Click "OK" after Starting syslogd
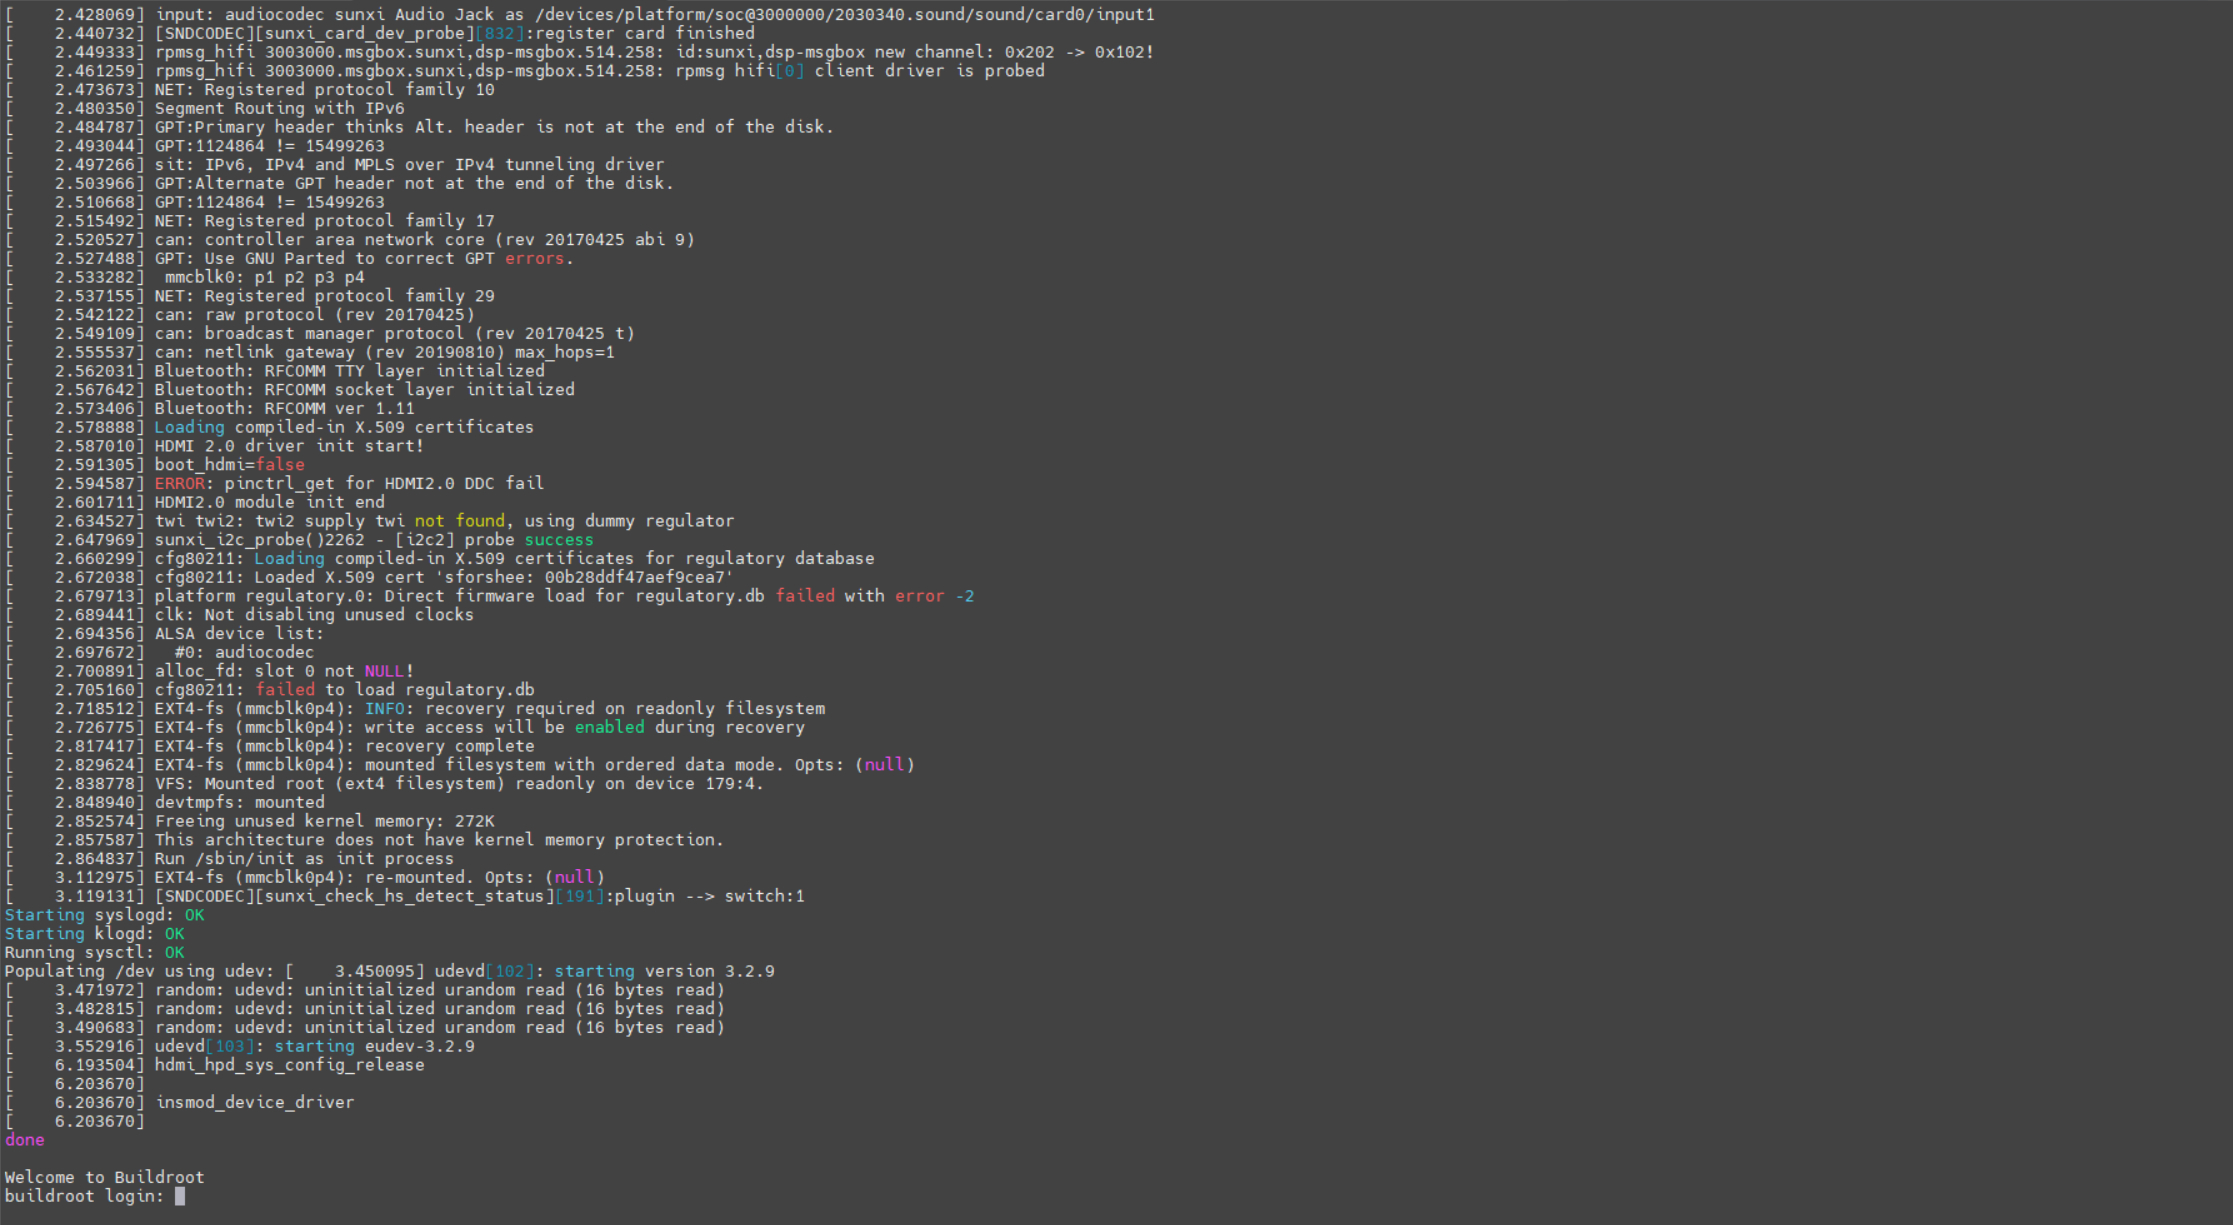Image resolution: width=2233 pixels, height=1225 pixels. coord(194,915)
